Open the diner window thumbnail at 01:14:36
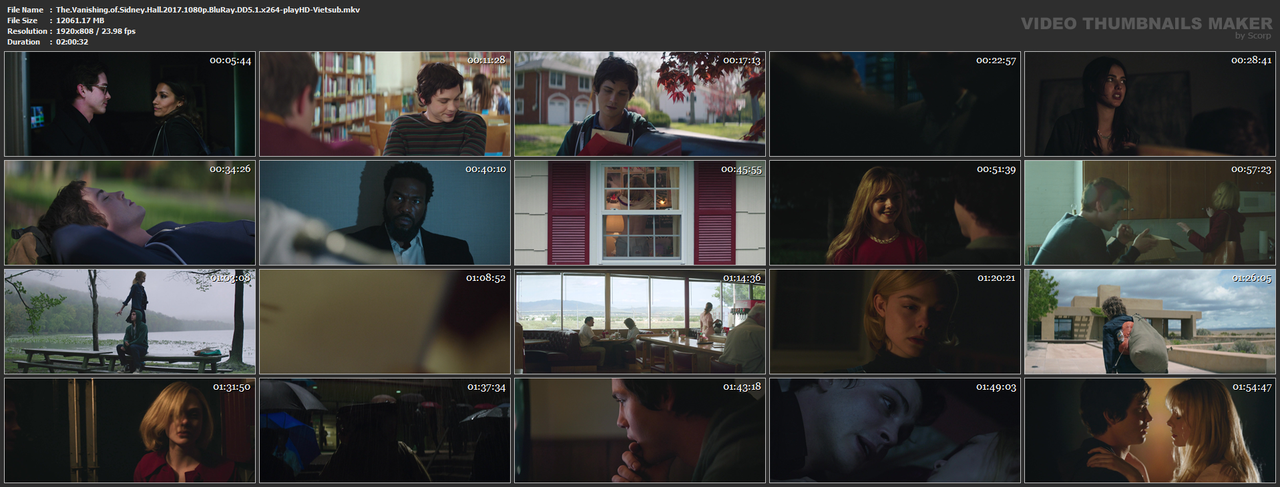Viewport: 1280px width, 487px height. click(640, 321)
